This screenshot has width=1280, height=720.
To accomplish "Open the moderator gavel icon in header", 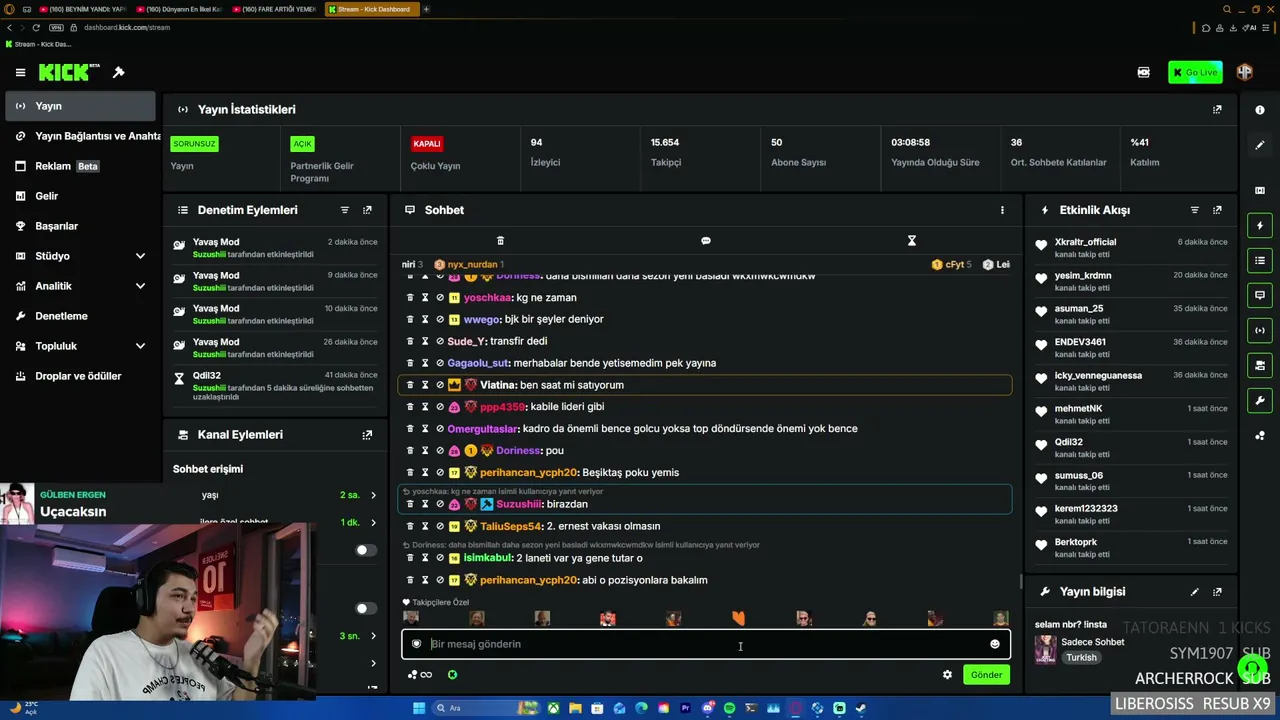I will pyautogui.click(x=118, y=72).
